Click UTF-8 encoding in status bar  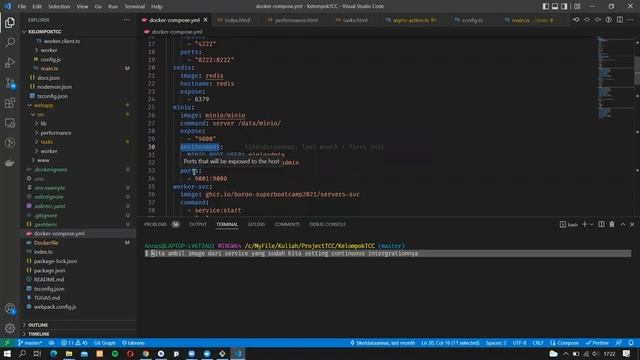519,343
